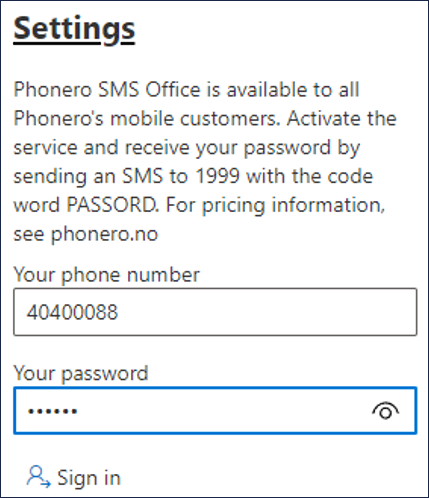Click the phrase receive your password
Screen dimensions: 429x498
(228, 148)
